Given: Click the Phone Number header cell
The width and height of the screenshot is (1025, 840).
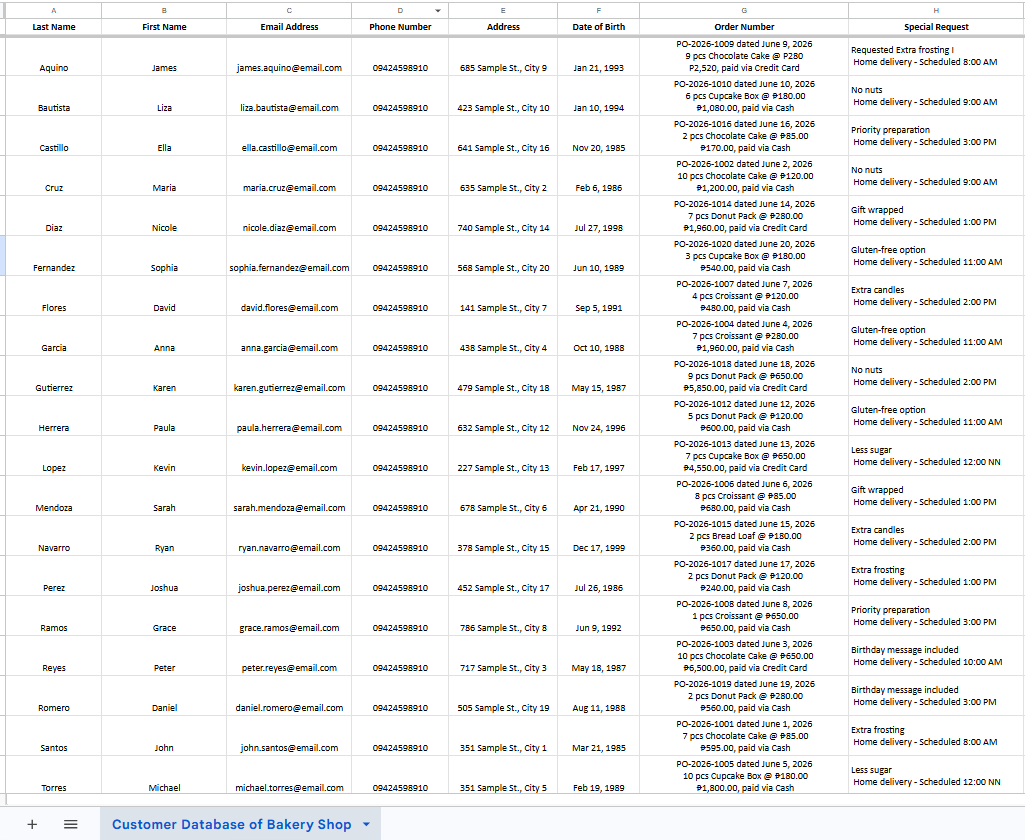Looking at the screenshot, I should pos(400,27).
